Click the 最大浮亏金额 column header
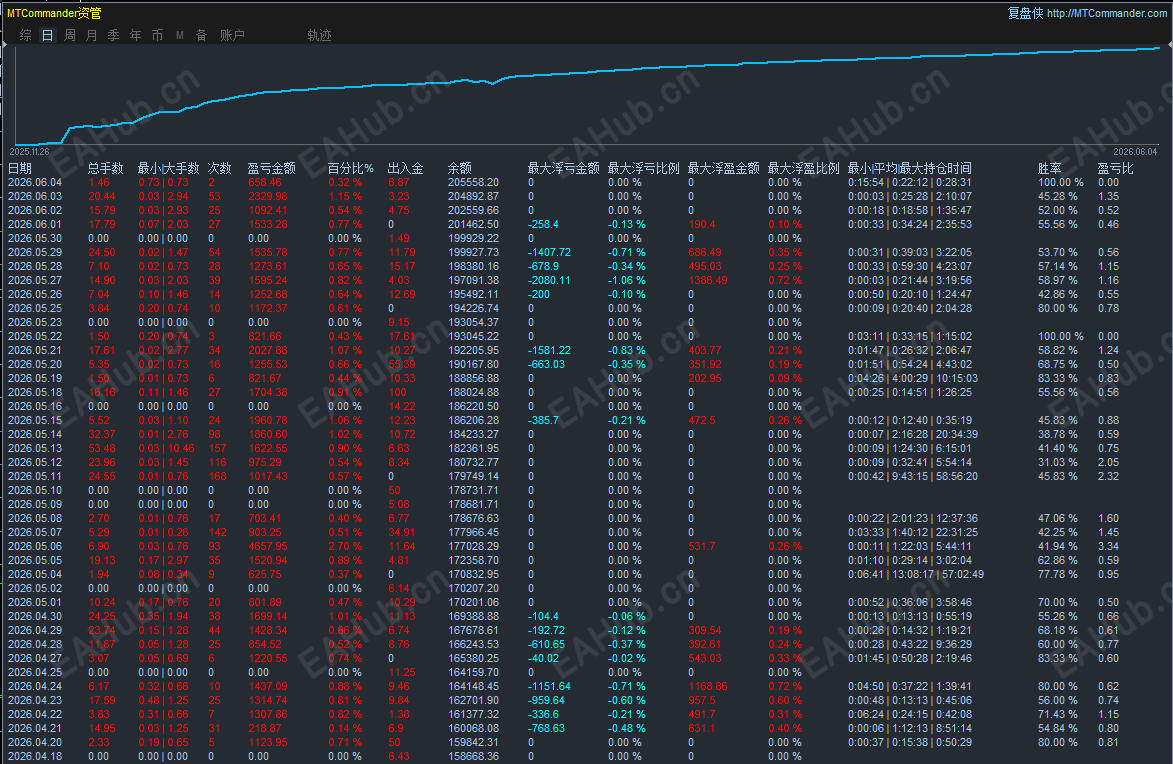 (563, 168)
